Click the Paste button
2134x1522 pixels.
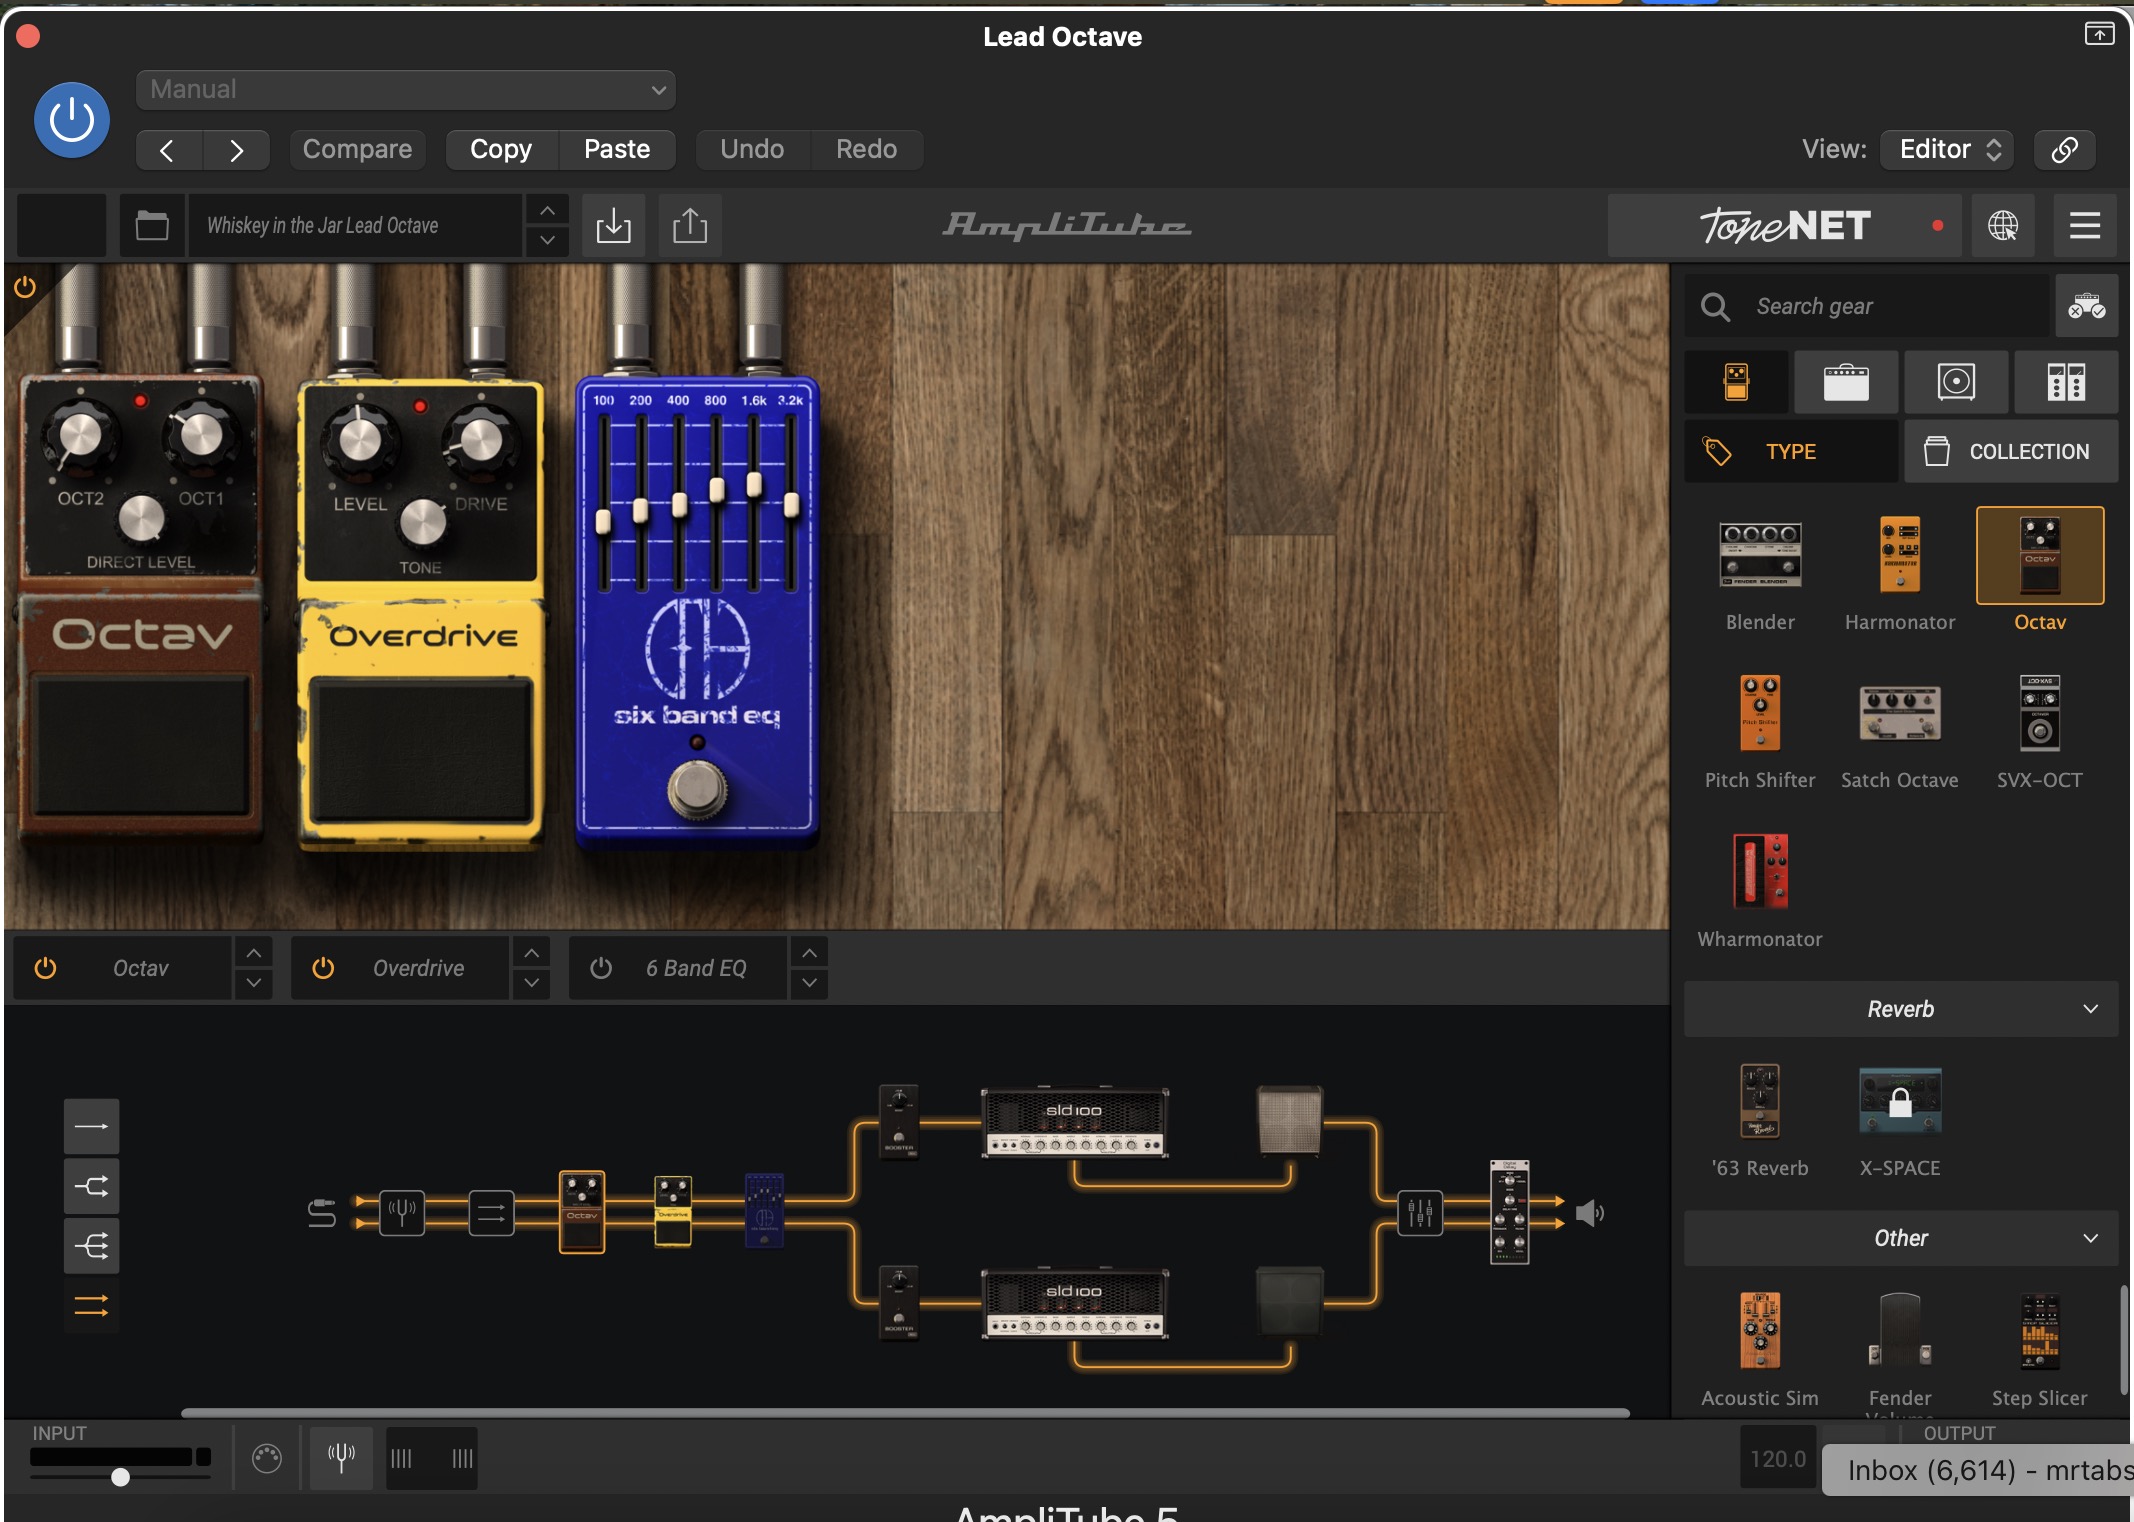(x=617, y=150)
